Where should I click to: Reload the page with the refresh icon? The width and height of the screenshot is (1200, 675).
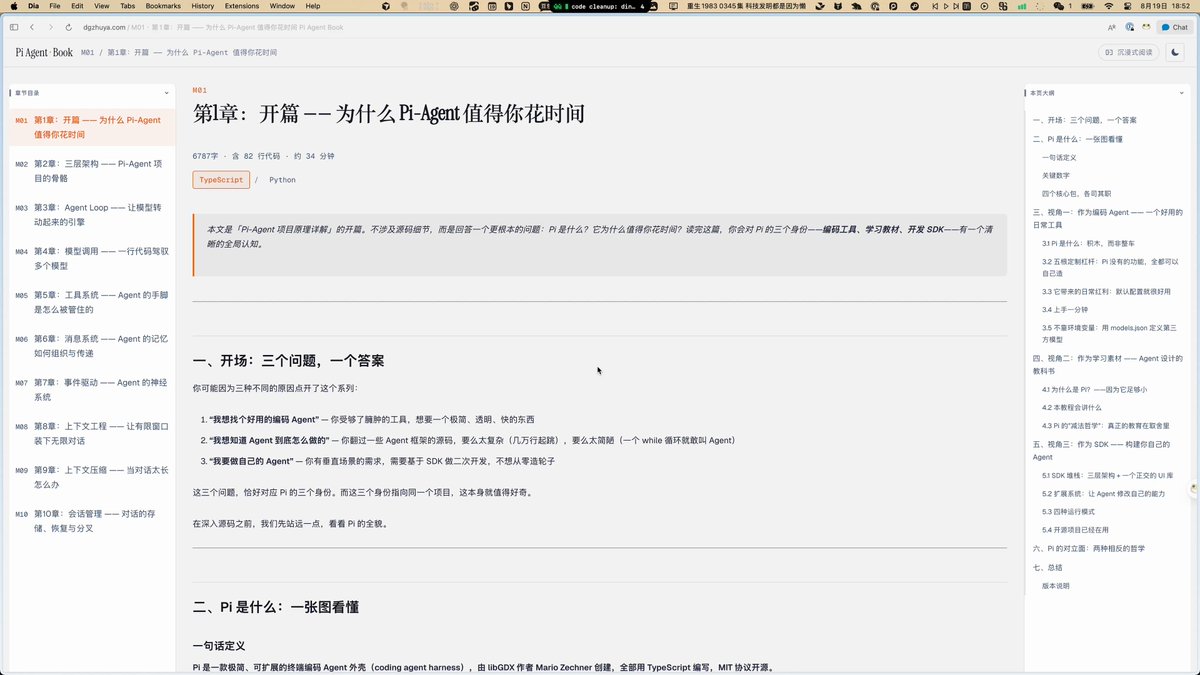(68, 27)
